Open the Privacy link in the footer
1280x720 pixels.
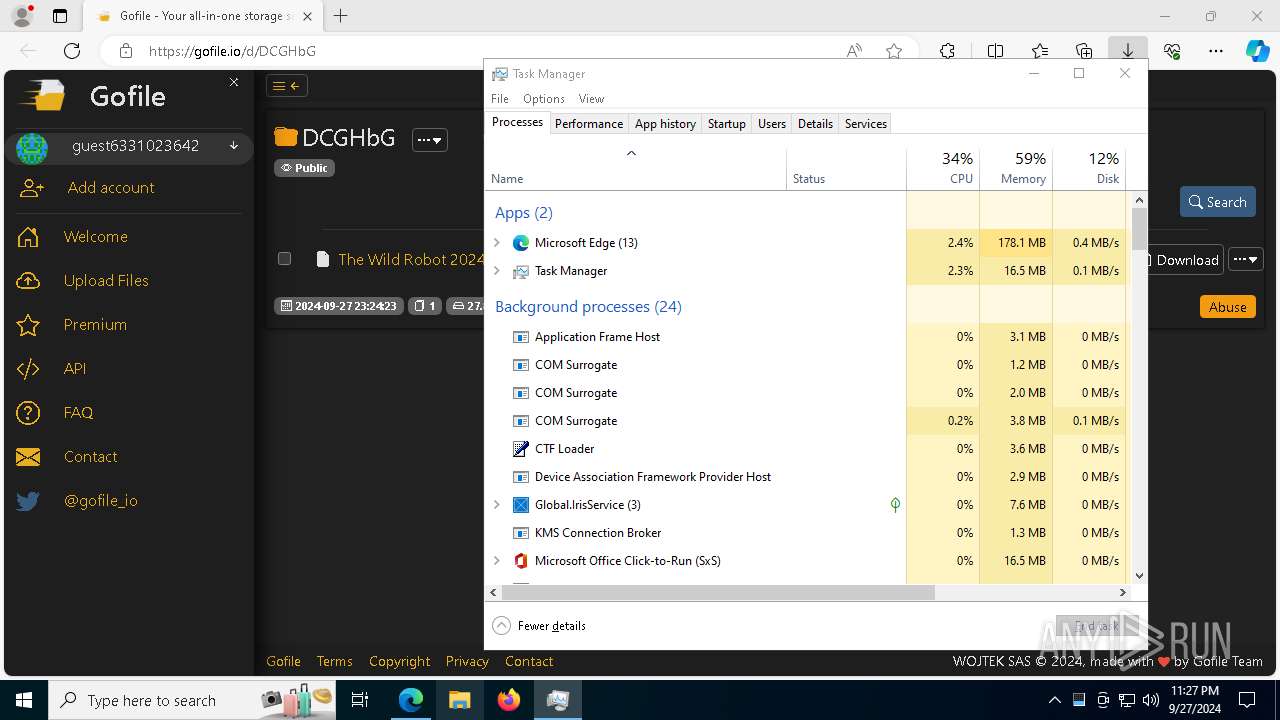tap(467, 661)
